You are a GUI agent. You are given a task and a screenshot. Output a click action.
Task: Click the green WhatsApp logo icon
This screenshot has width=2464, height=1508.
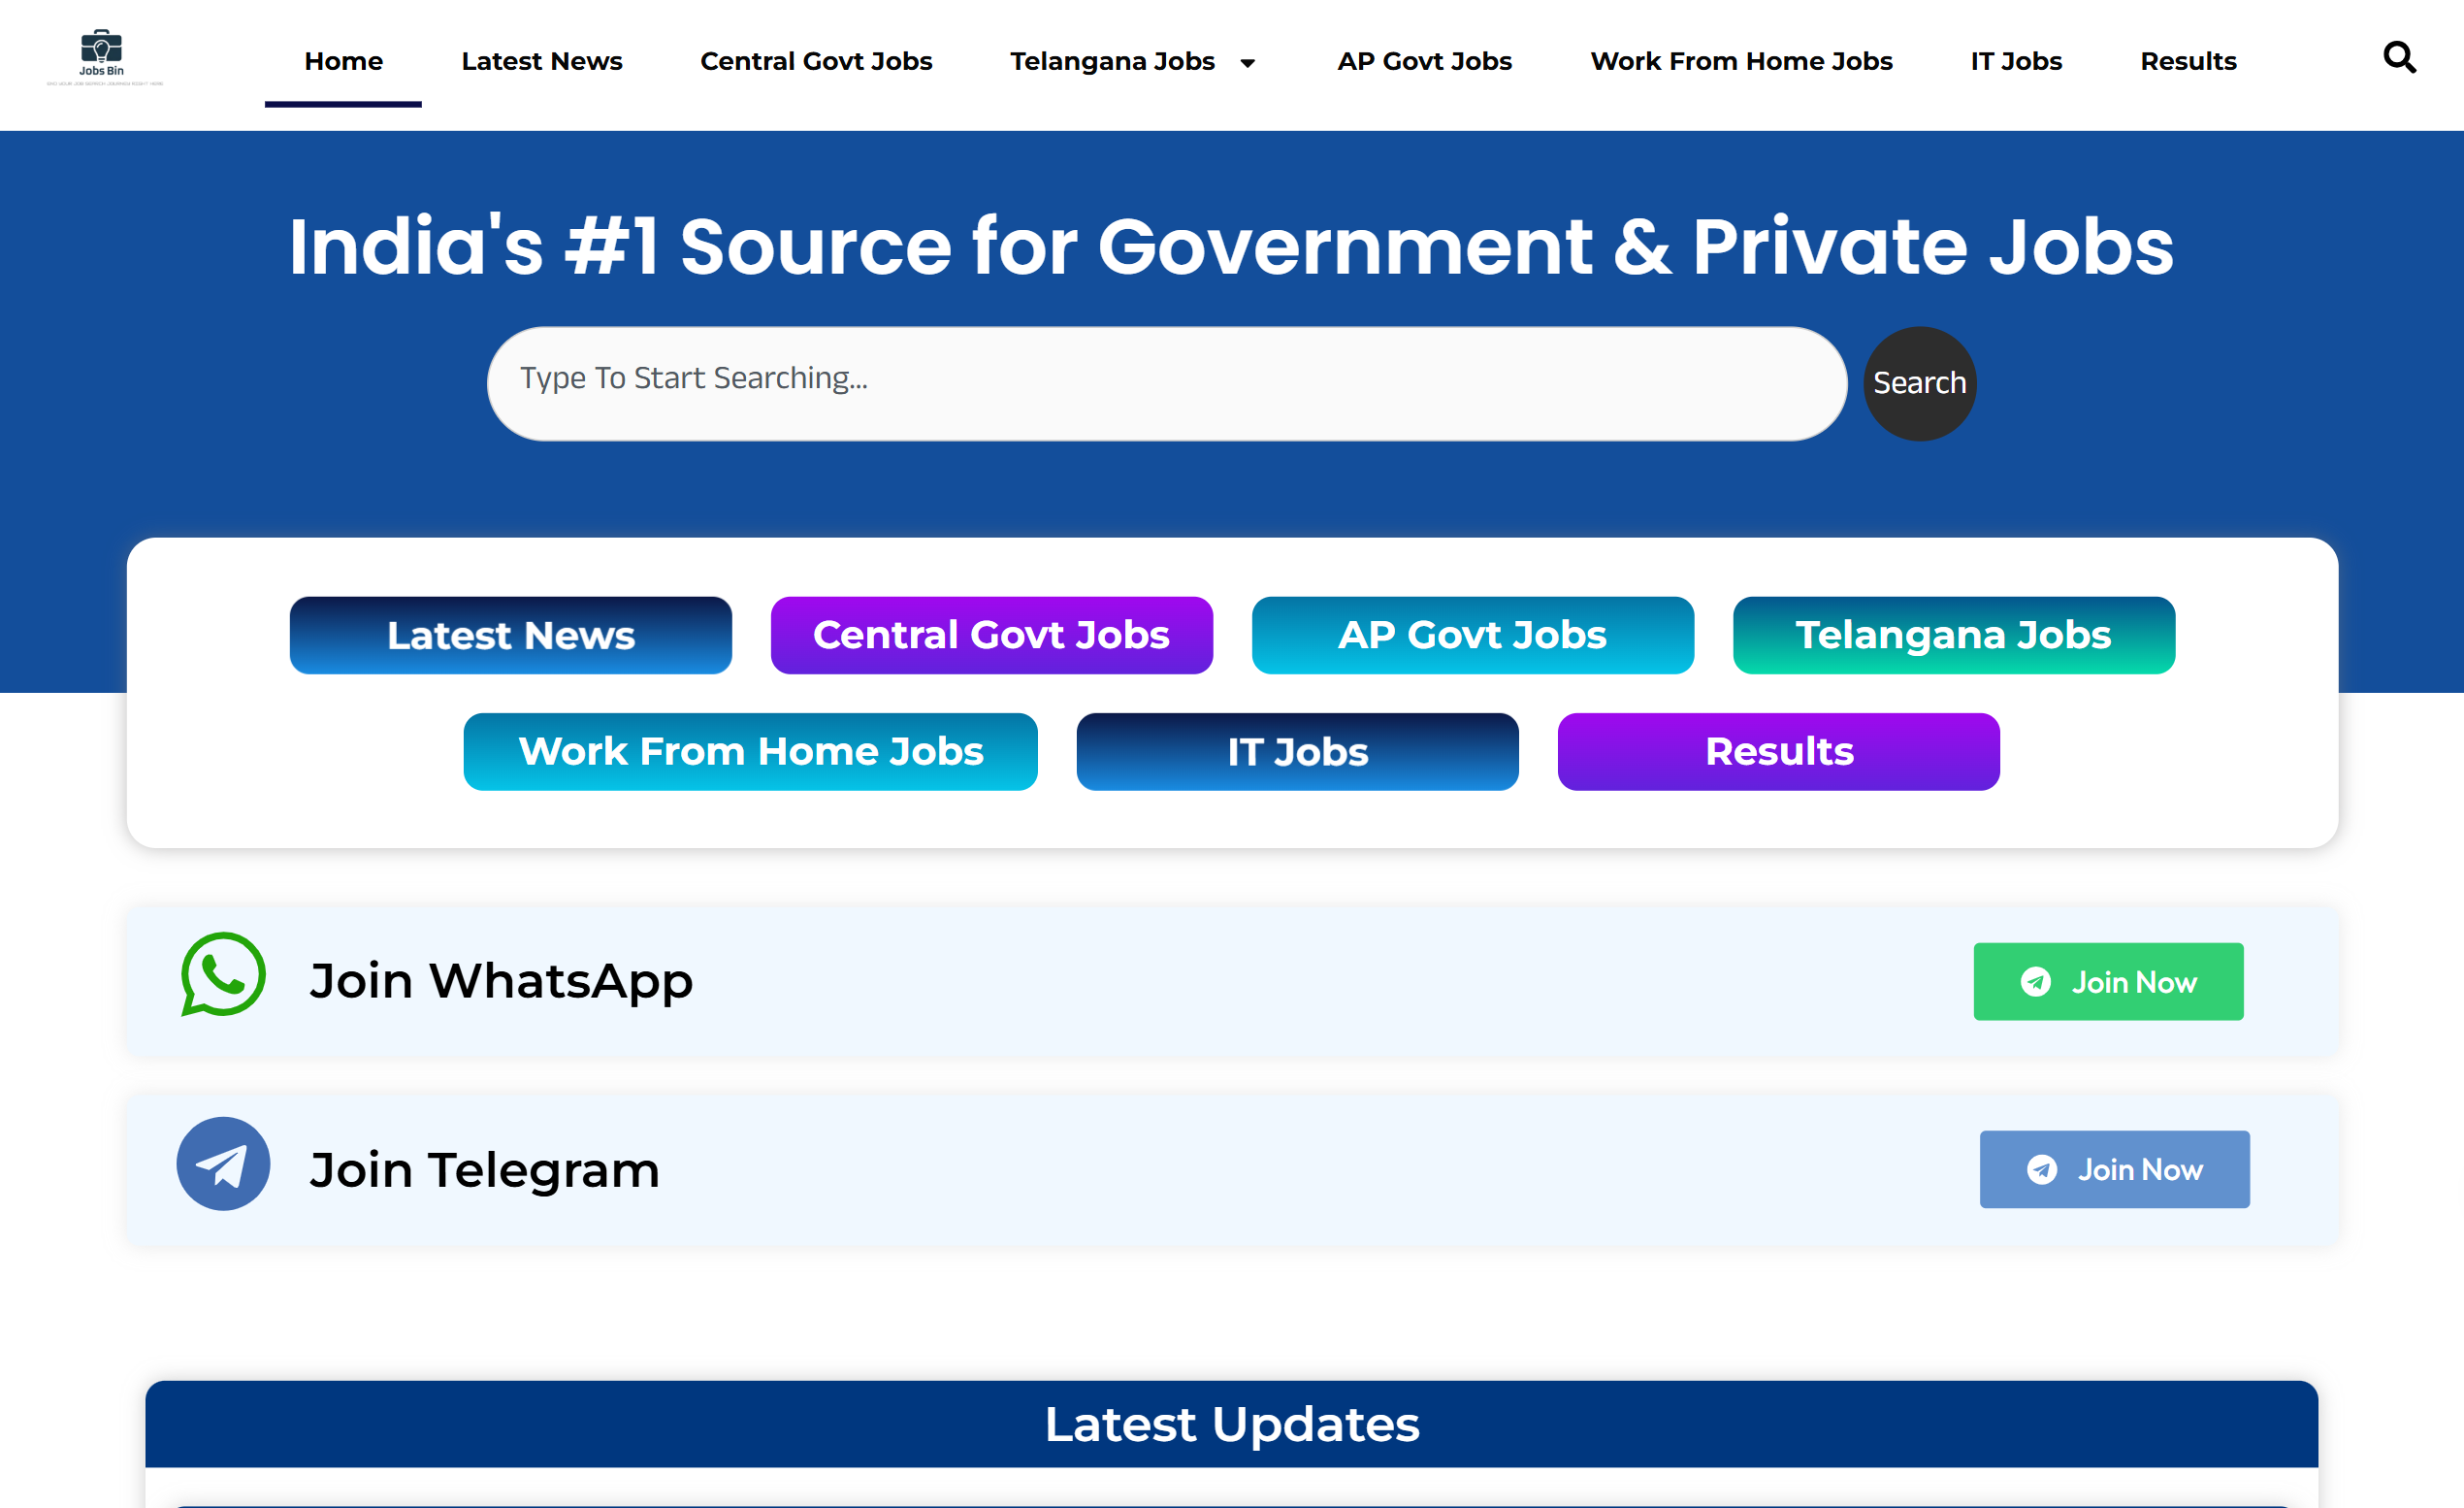coord(223,975)
